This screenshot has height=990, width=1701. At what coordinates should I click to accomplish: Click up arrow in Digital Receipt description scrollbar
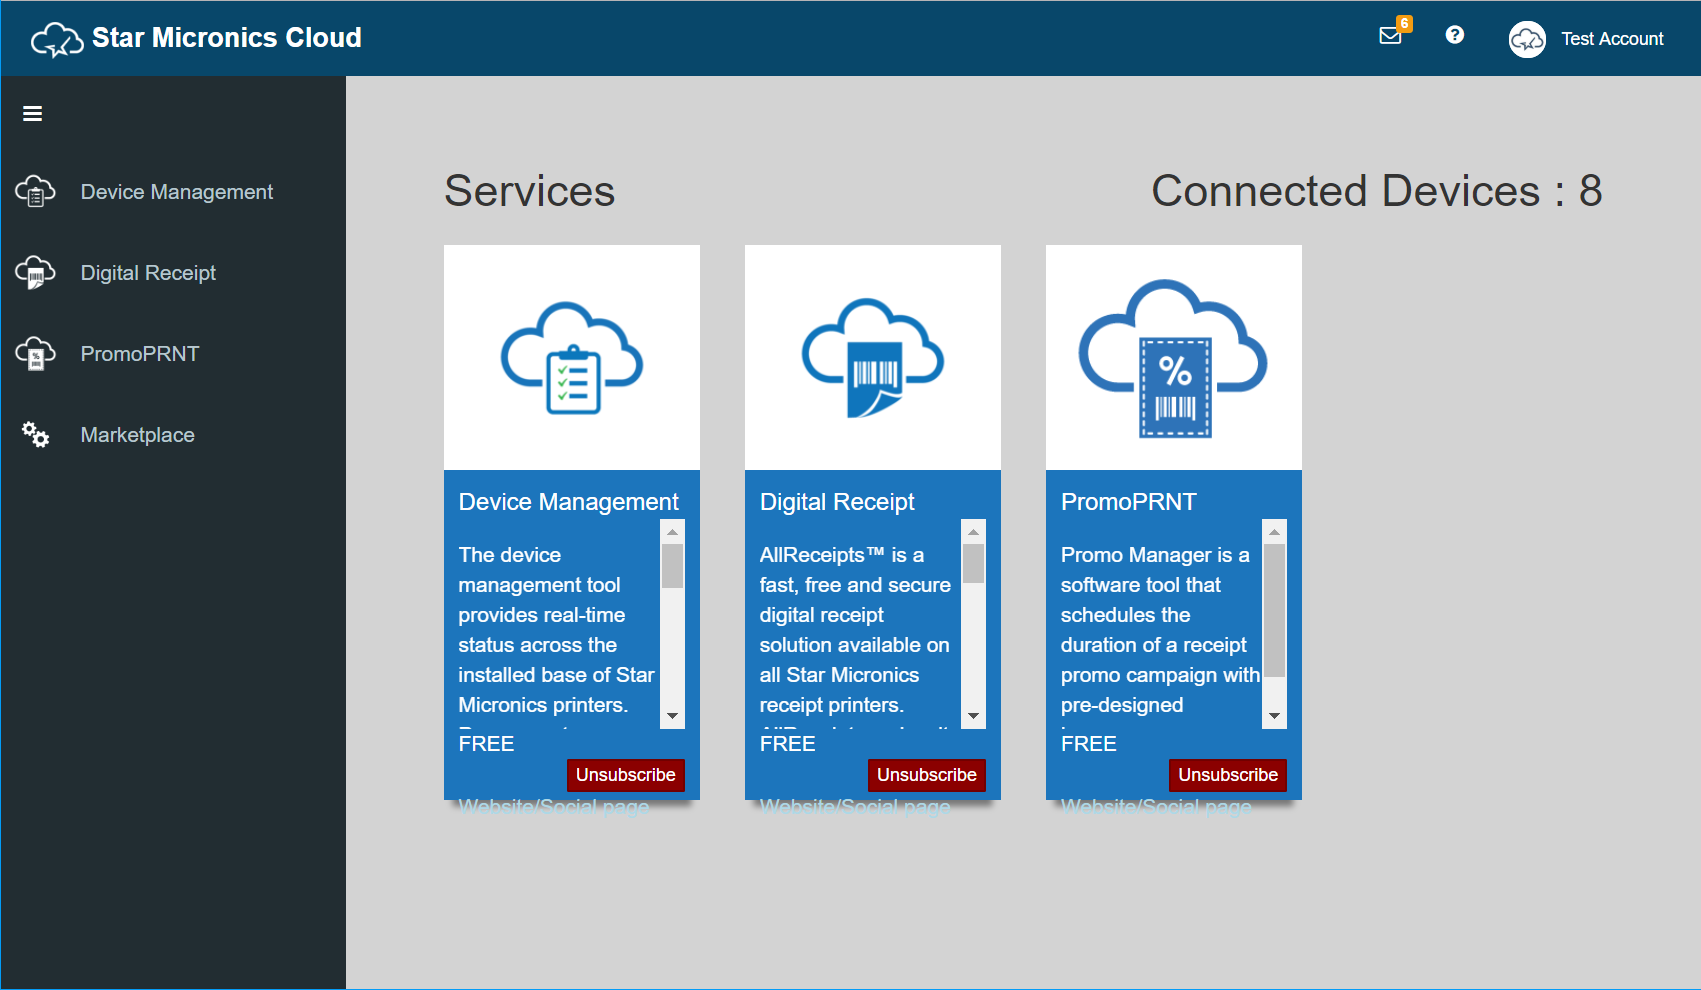[973, 532]
